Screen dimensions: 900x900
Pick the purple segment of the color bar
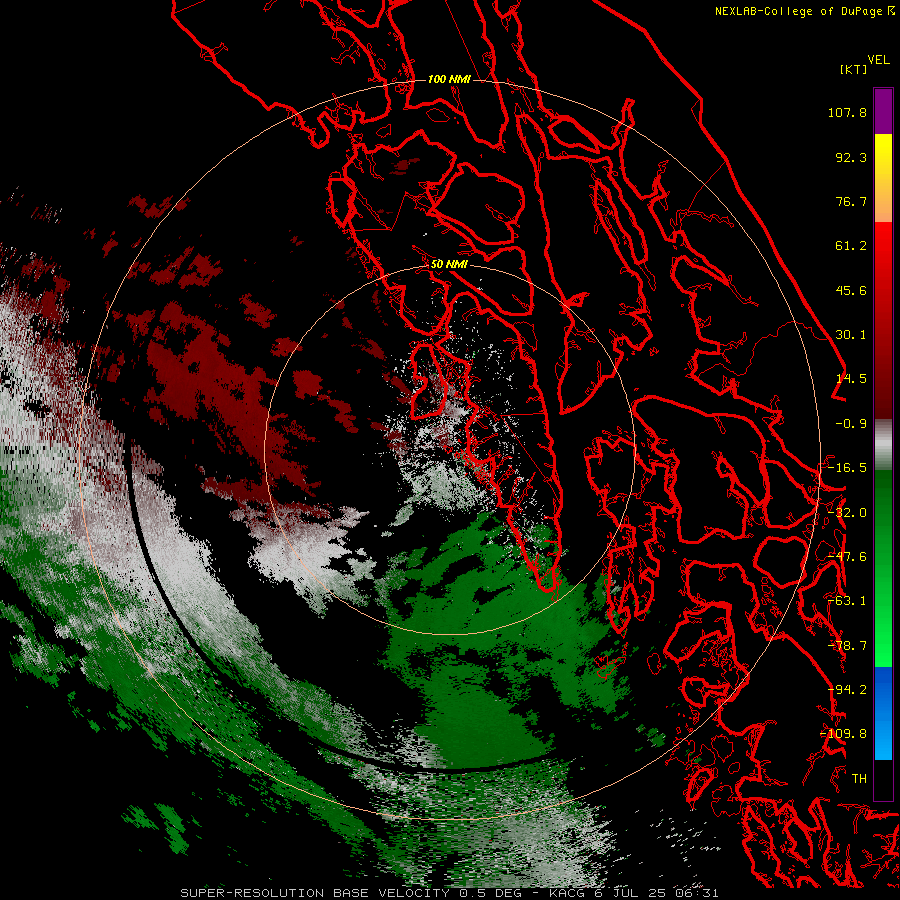pos(883,112)
